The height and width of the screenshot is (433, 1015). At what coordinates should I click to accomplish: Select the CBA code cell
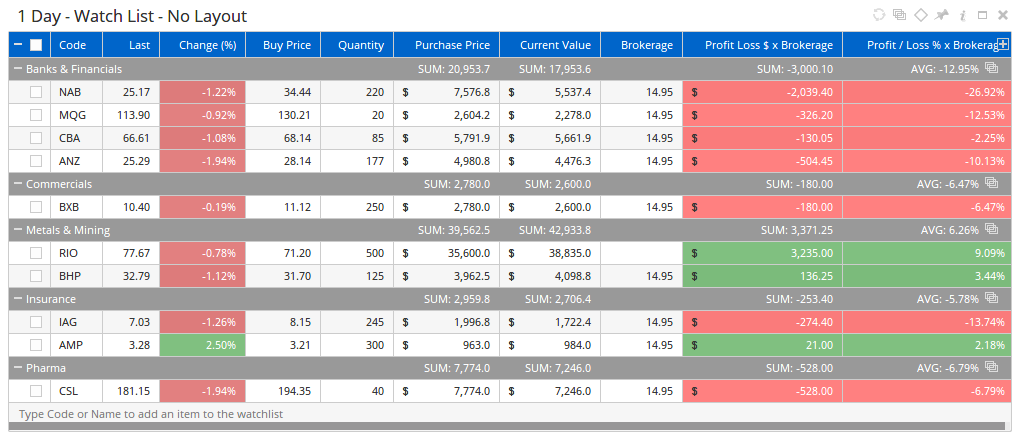click(x=76, y=138)
